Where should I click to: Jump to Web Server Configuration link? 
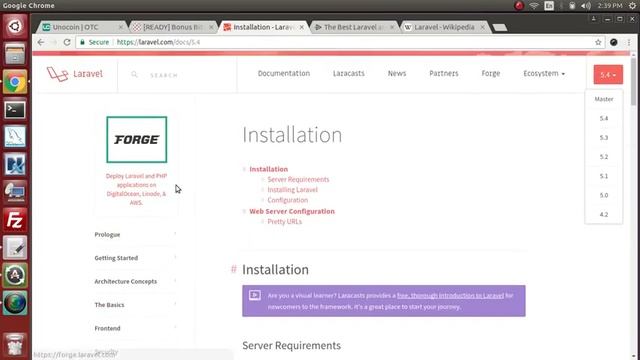point(292,211)
